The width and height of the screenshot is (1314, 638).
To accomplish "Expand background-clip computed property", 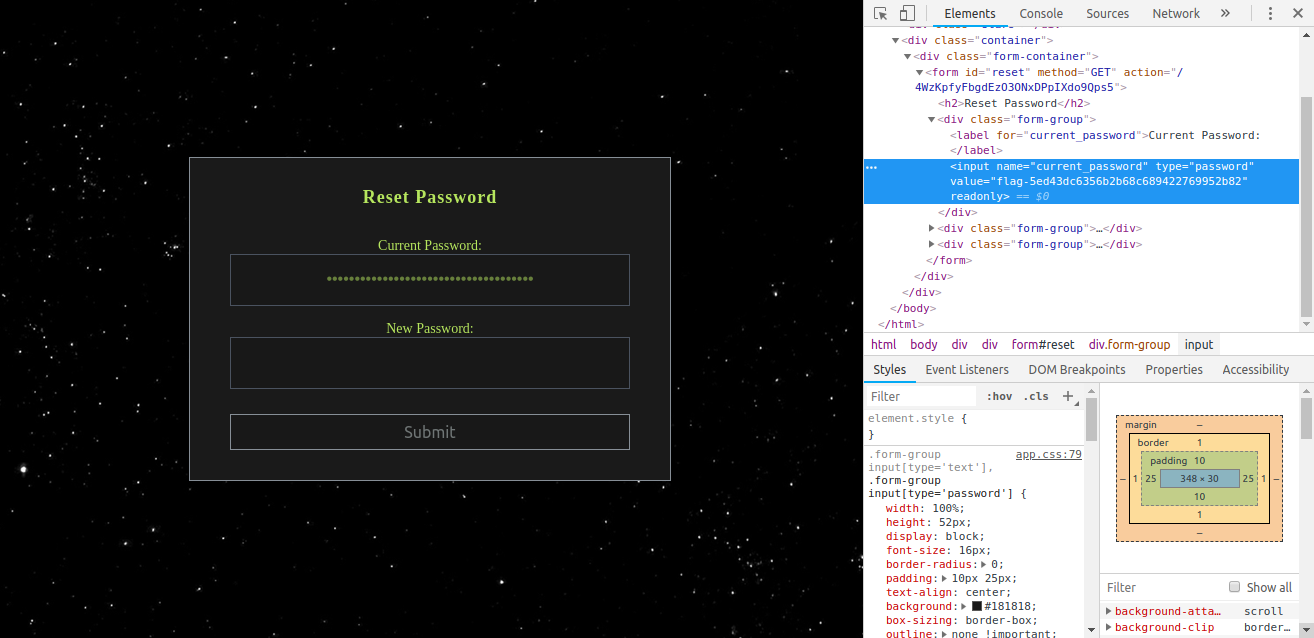I will pyautogui.click(x=1108, y=628).
